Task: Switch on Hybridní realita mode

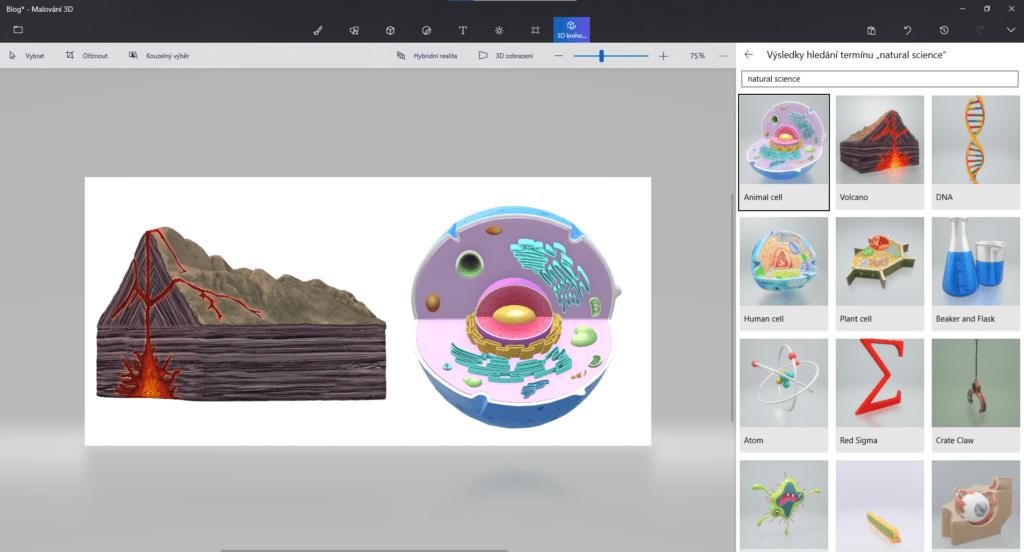Action: [427, 56]
